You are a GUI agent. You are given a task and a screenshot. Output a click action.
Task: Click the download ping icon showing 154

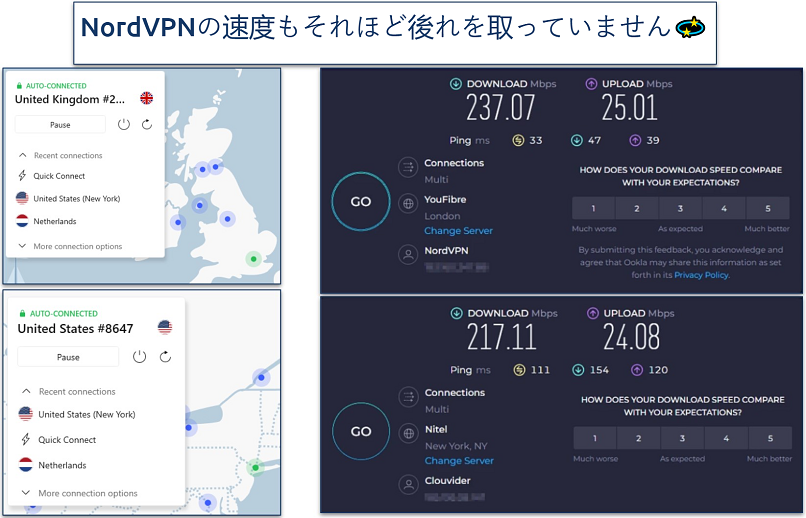coord(578,370)
